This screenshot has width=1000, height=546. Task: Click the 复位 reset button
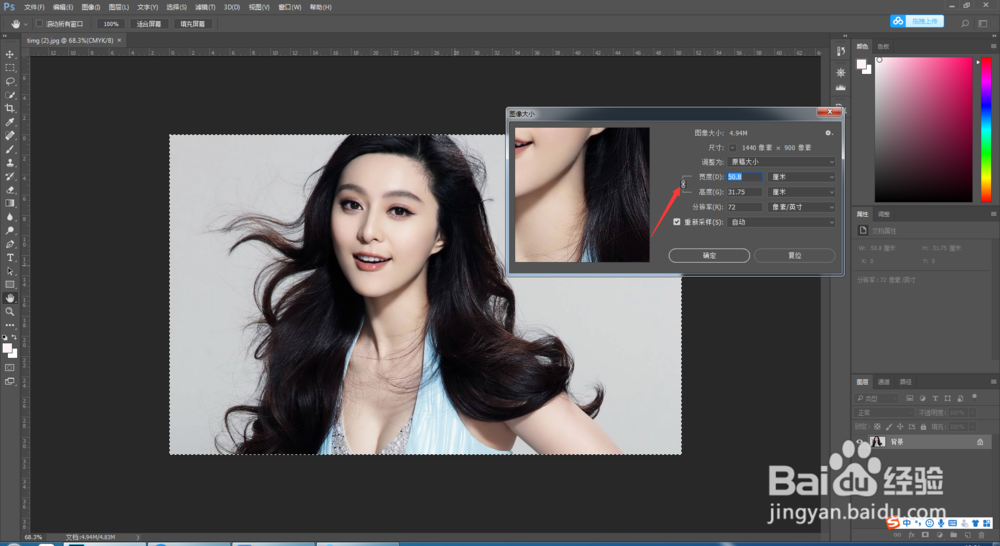tap(795, 255)
